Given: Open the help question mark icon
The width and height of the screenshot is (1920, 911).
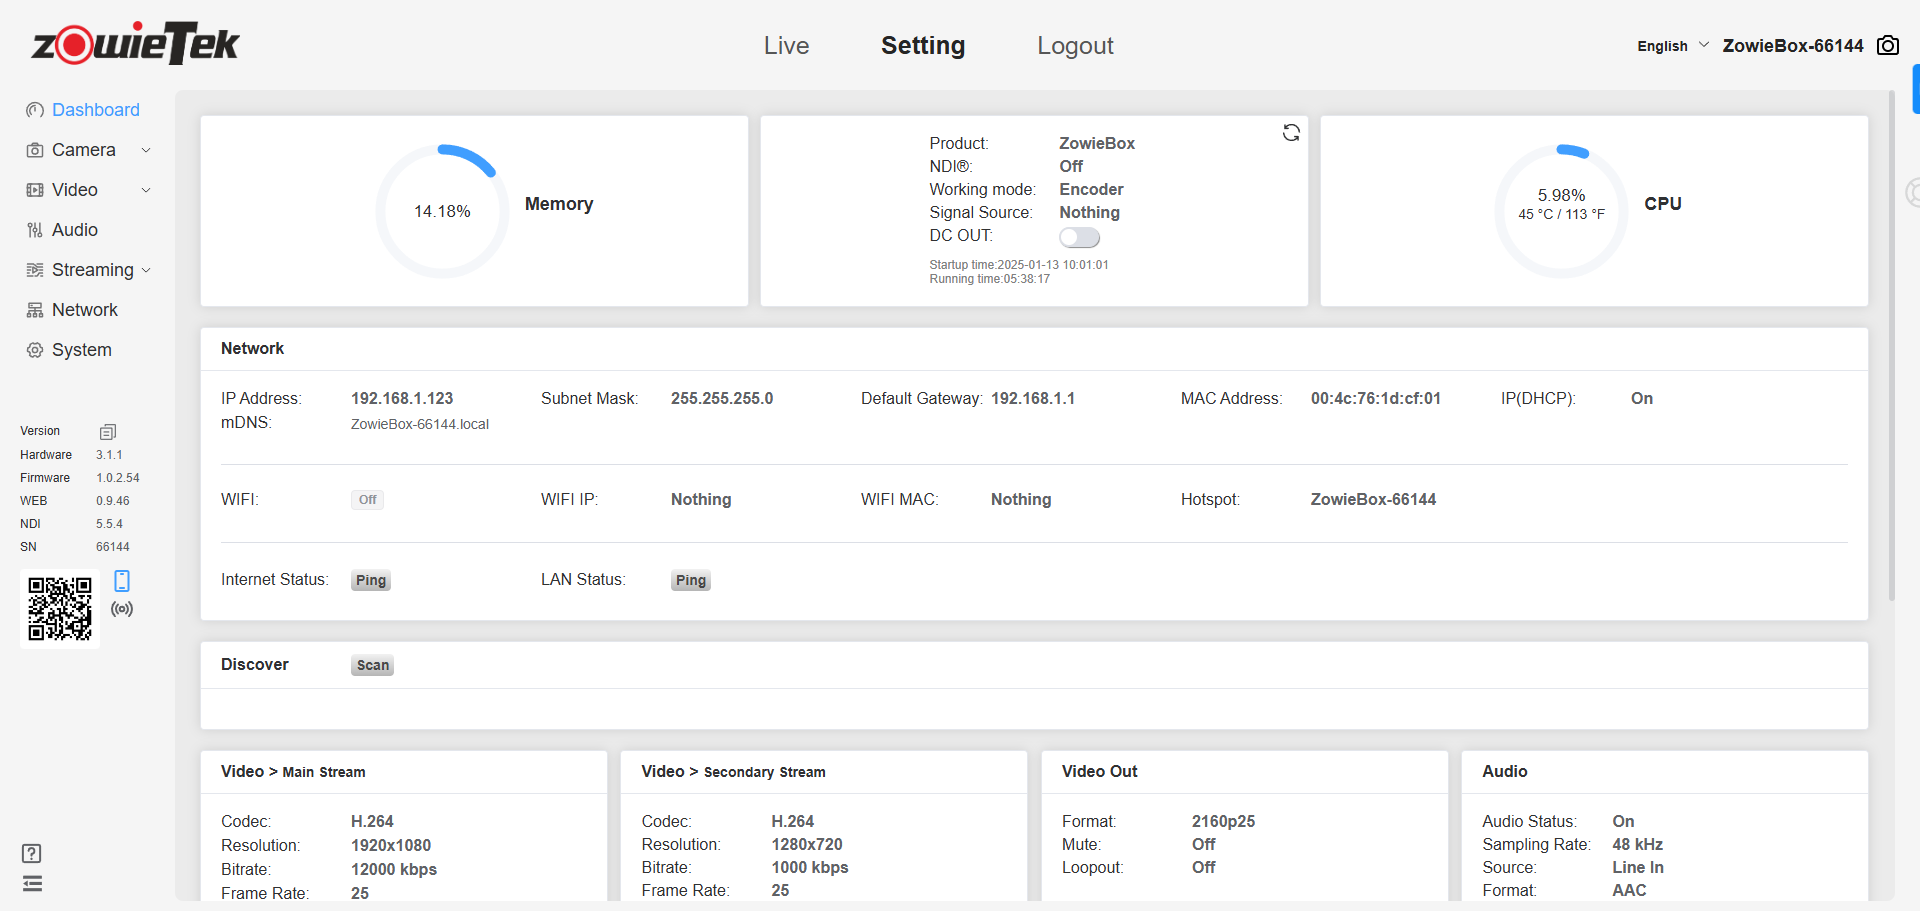Looking at the screenshot, I should pyautogui.click(x=32, y=853).
